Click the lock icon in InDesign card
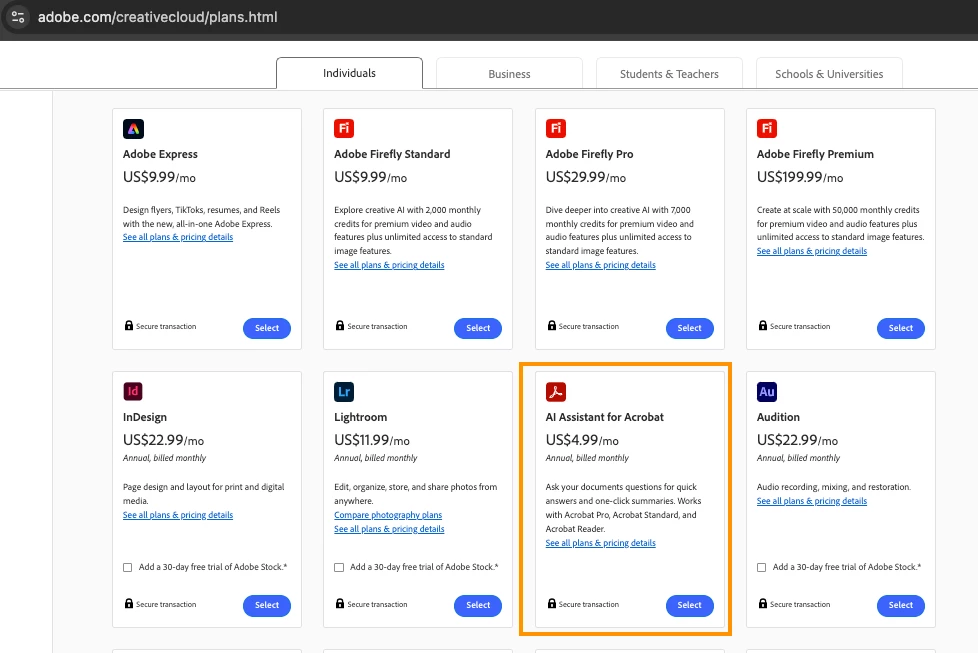 (128, 604)
